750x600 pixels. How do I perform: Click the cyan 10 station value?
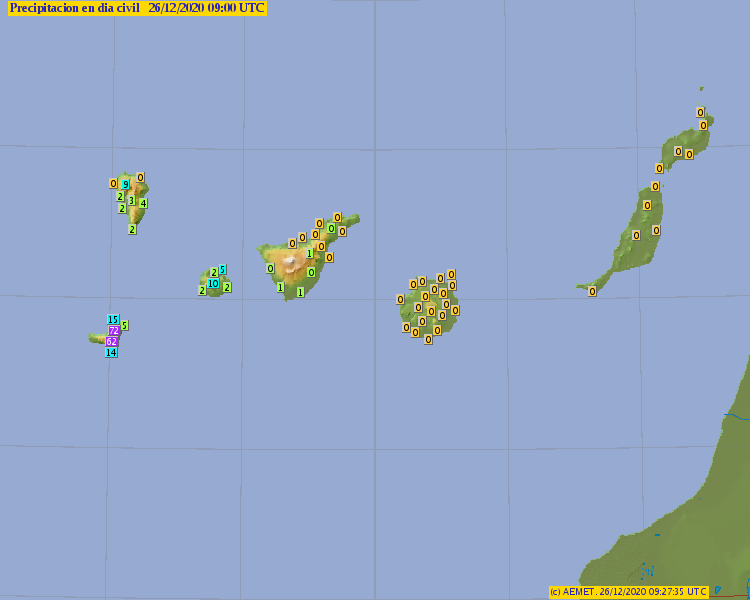213,284
